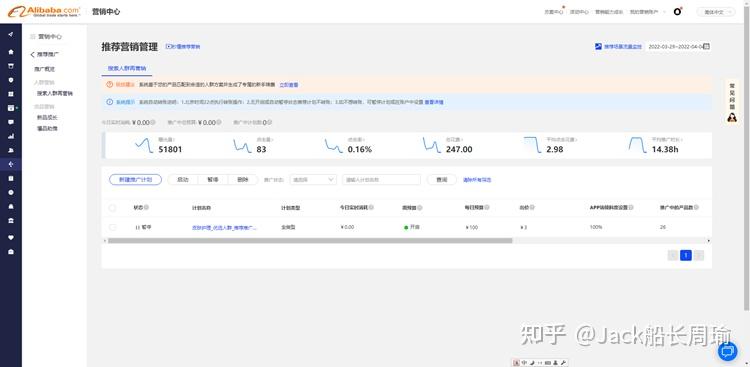
Task: Open the chat bubble icon in dark sidebar
Action: (11, 122)
